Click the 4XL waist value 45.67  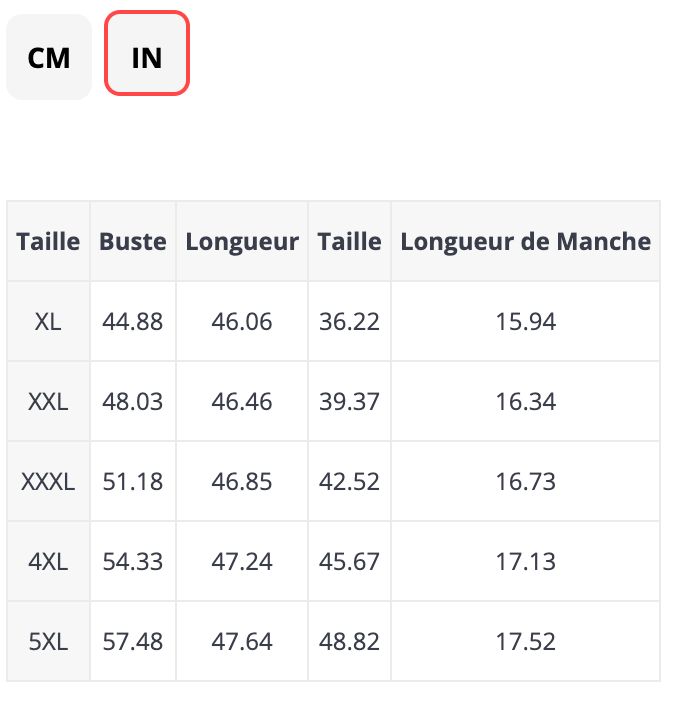point(349,561)
